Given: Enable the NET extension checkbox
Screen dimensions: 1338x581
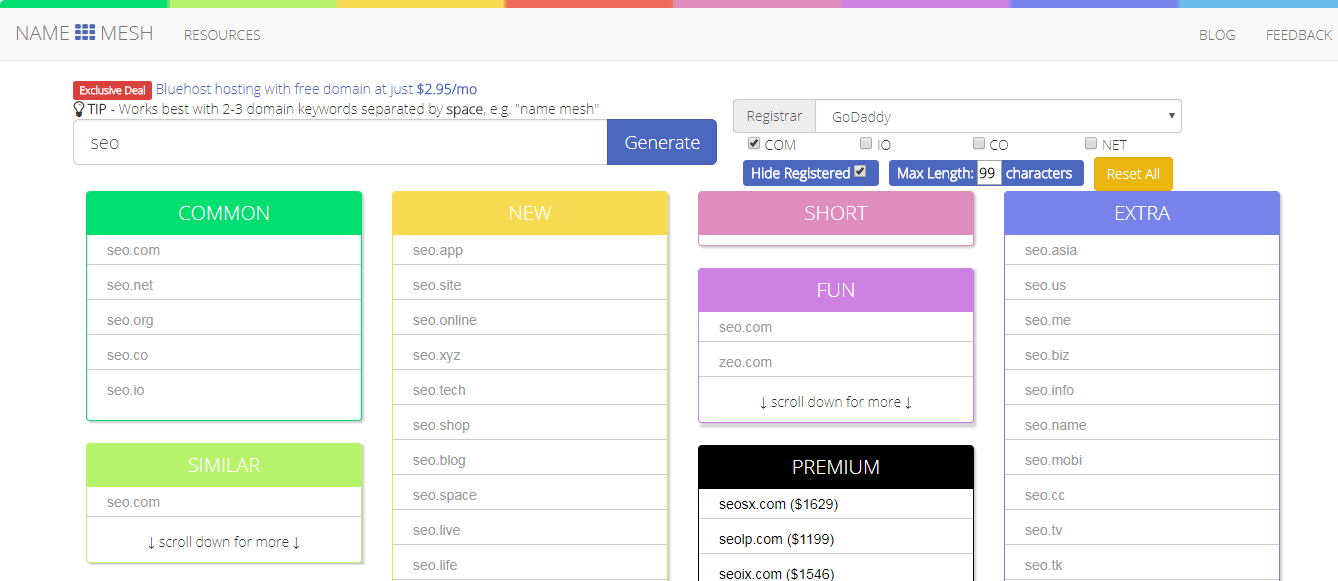Looking at the screenshot, I should pyautogui.click(x=1091, y=143).
